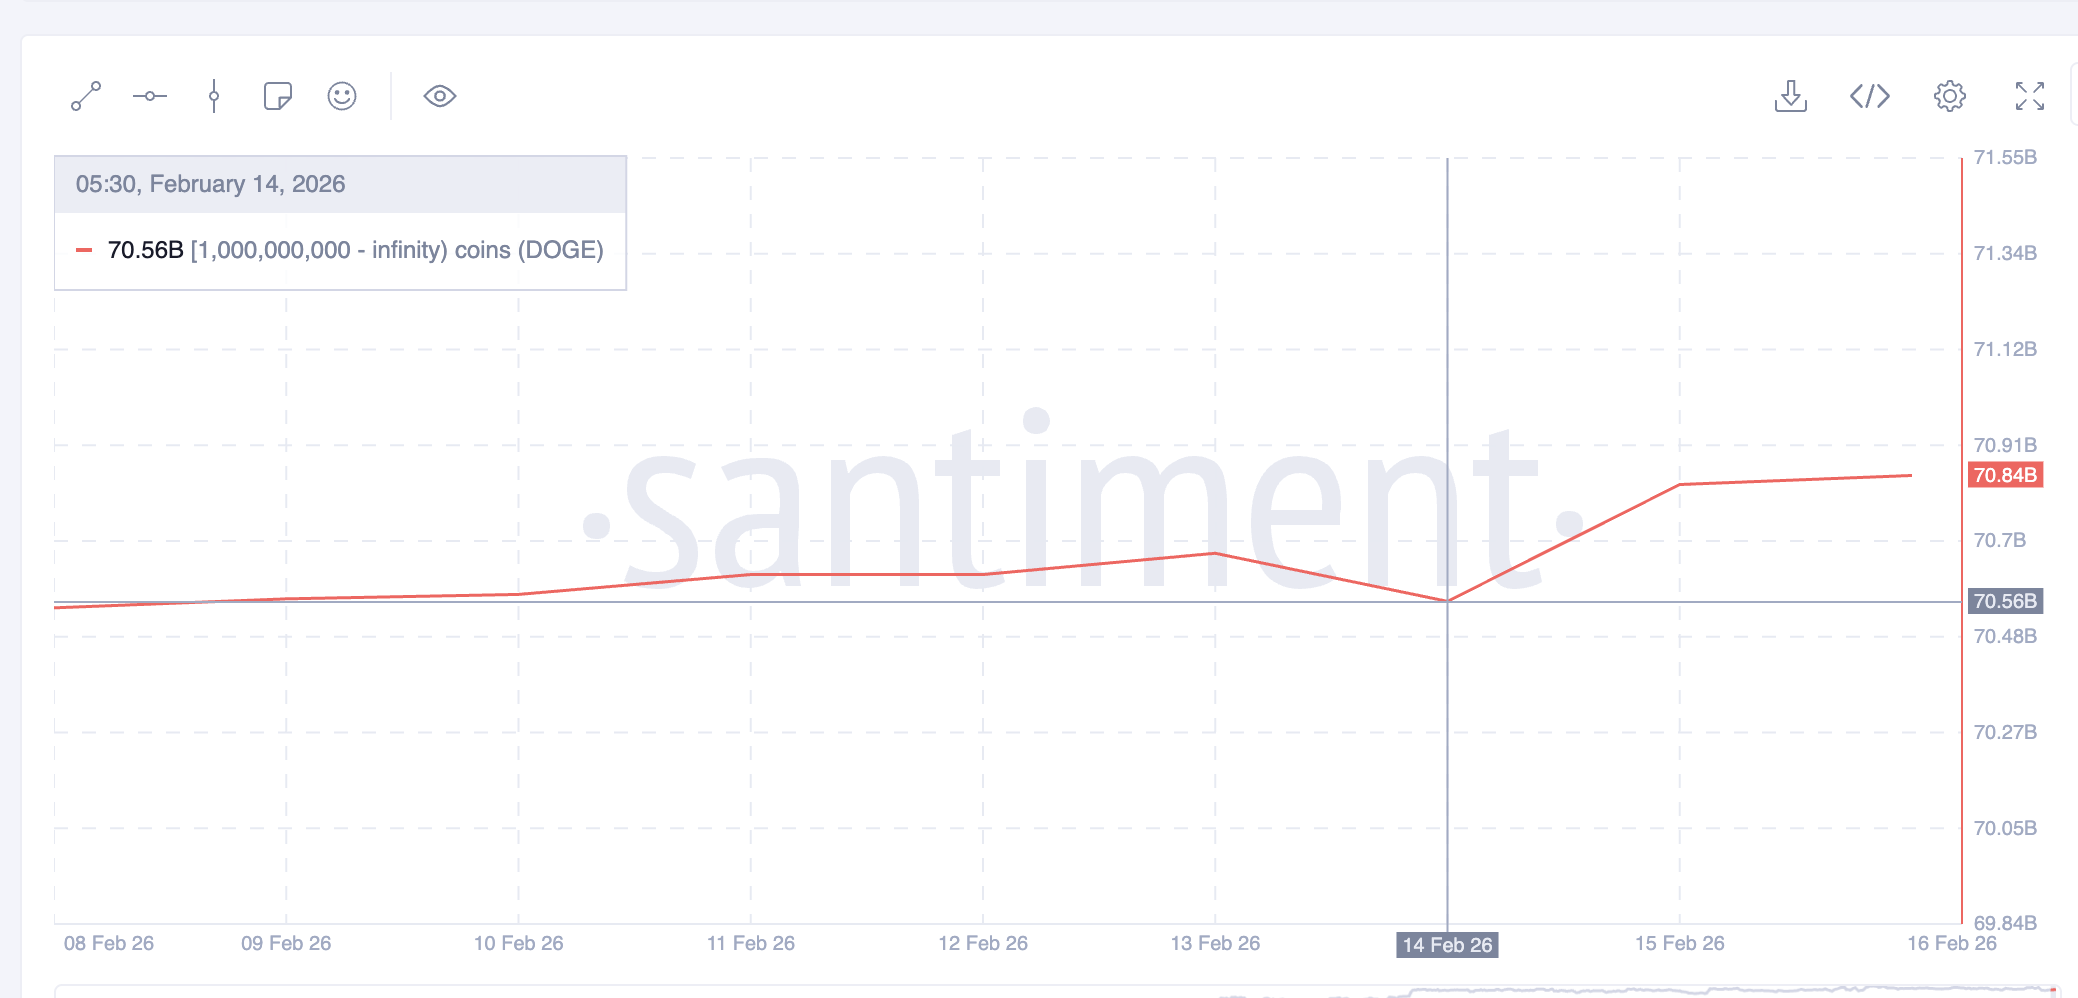Viewport: 2078px width, 998px height.
Task: Download the chart data
Action: 1790,96
